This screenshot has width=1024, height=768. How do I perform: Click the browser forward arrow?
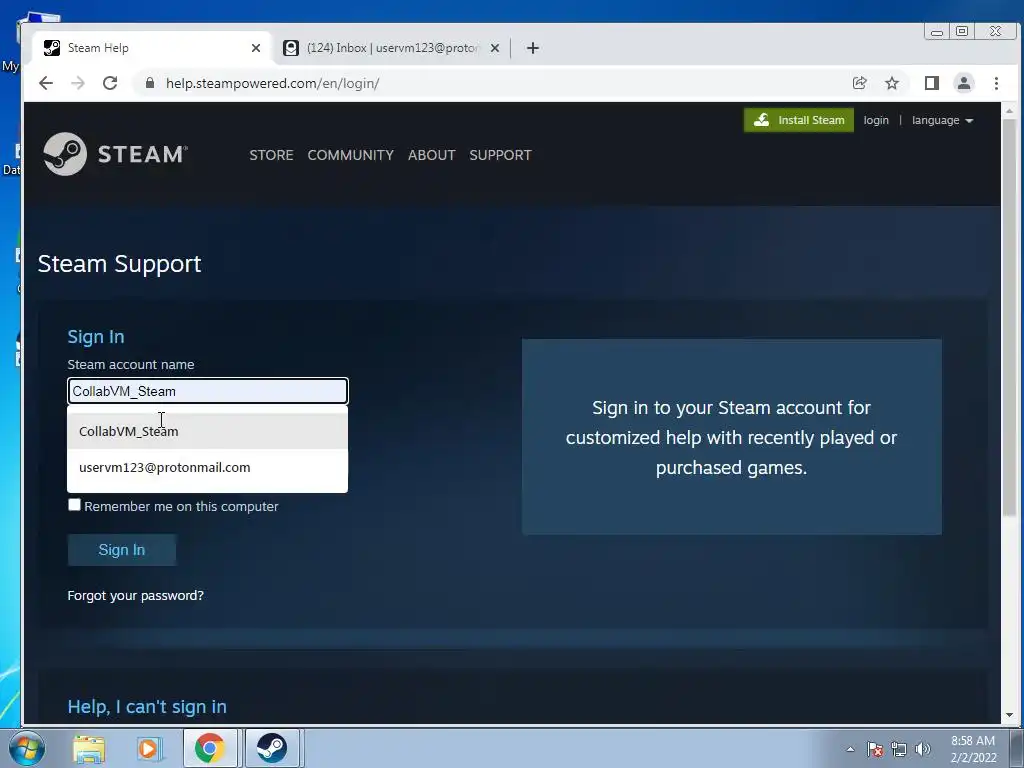[x=78, y=83]
